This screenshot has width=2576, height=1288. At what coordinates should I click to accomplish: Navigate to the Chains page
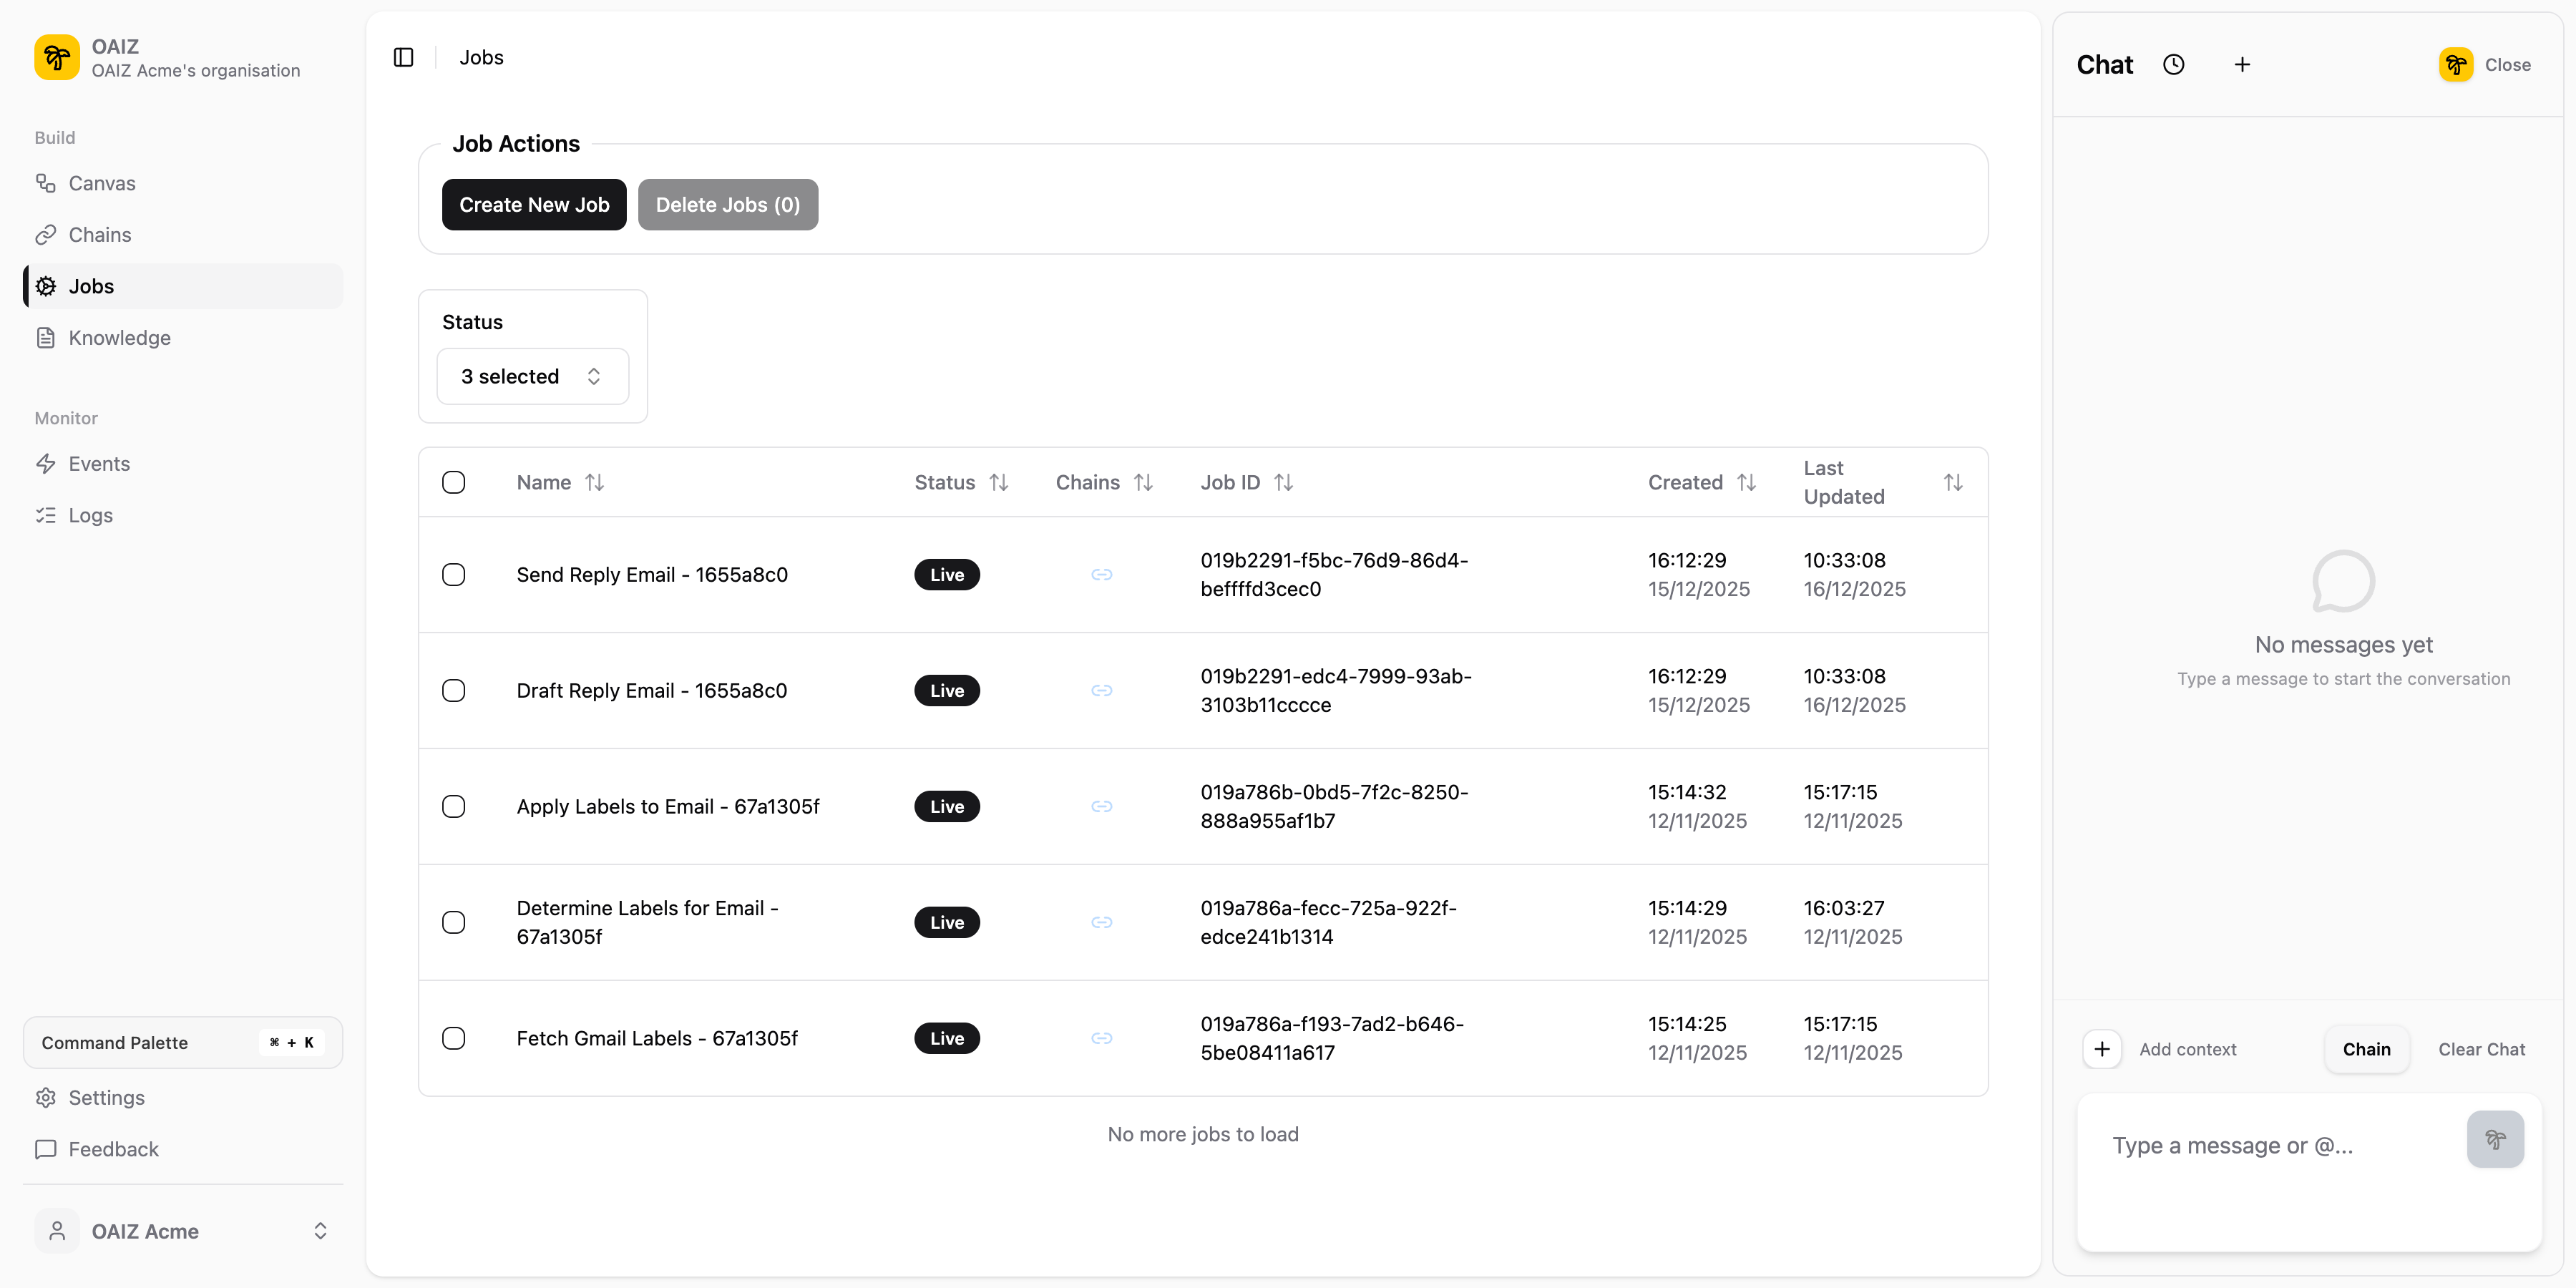click(99, 234)
